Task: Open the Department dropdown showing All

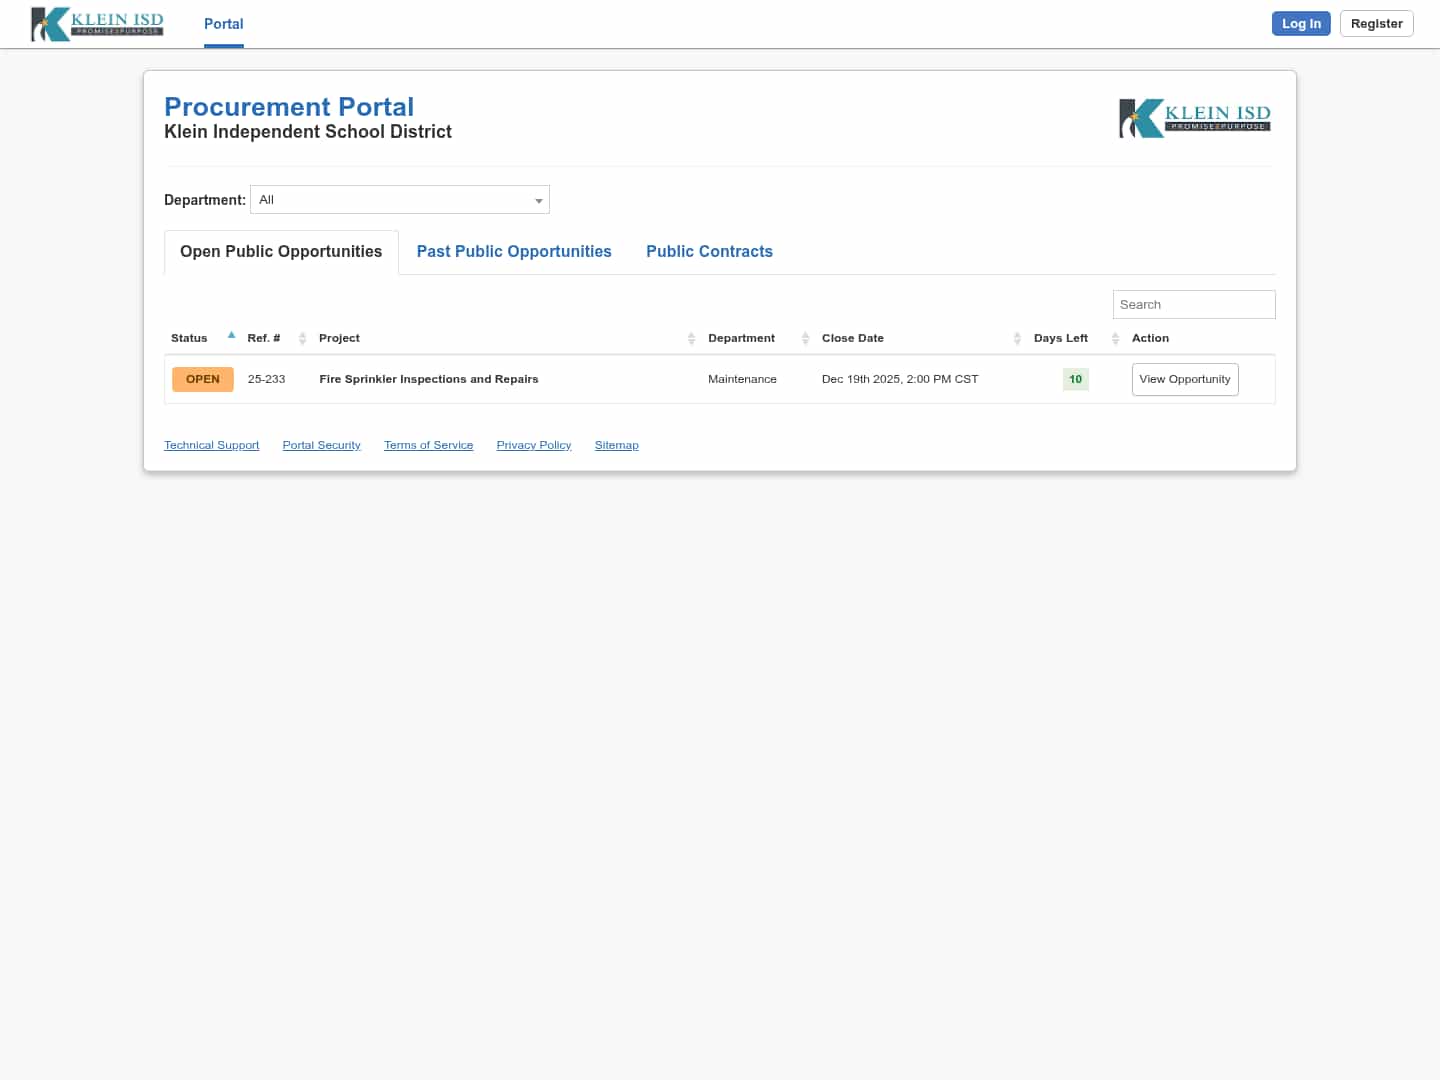Action: tap(400, 199)
